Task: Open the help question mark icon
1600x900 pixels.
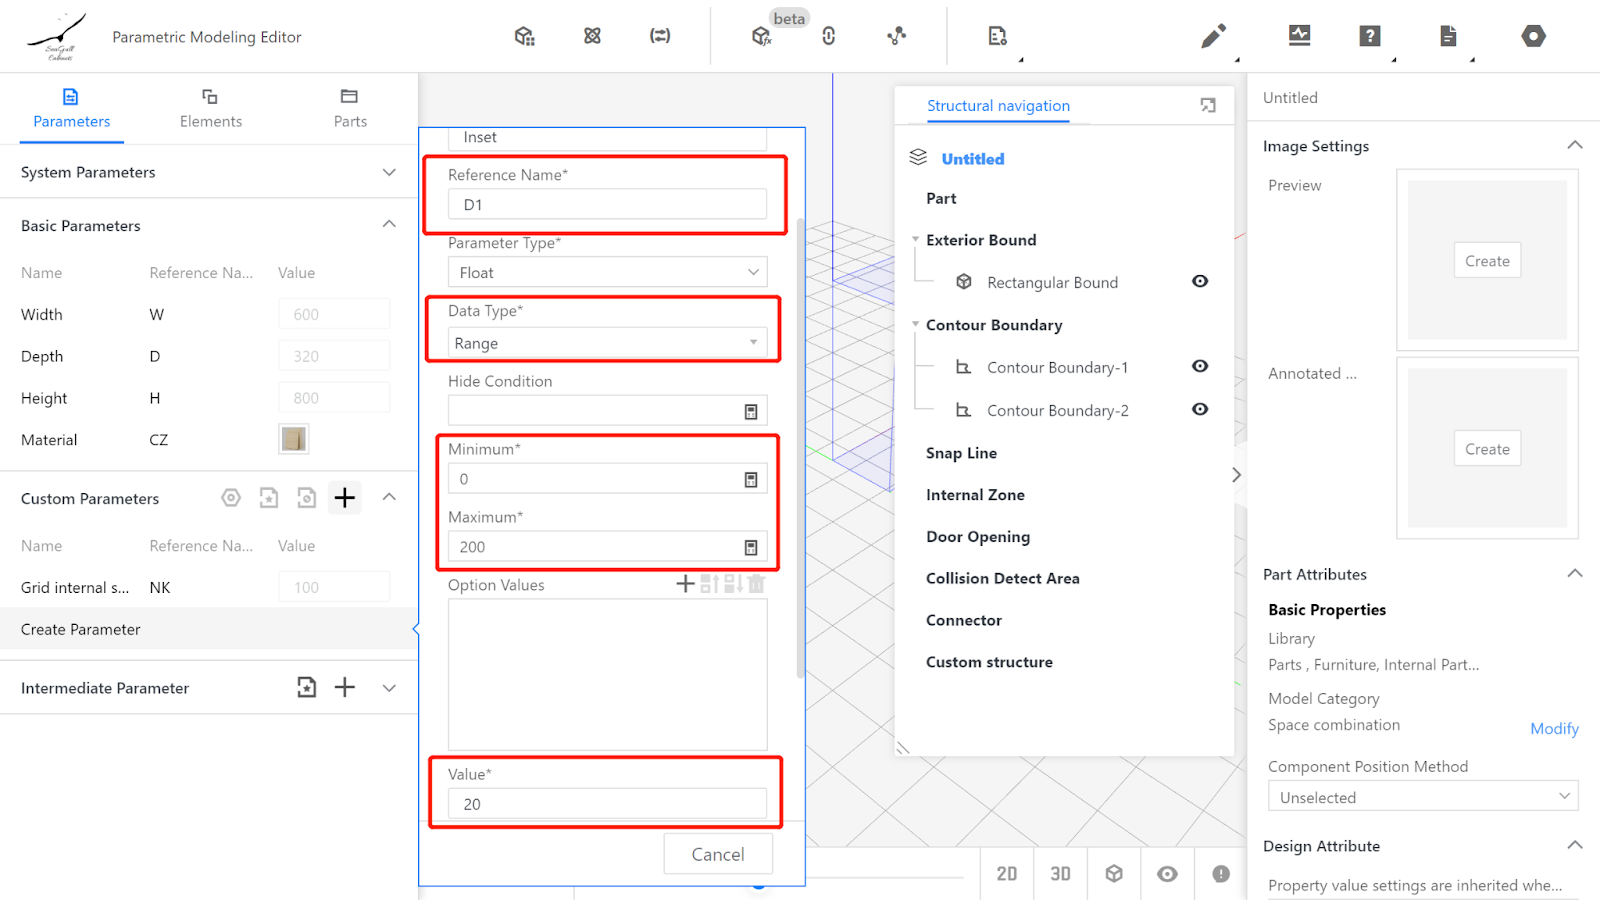Action: [1369, 37]
